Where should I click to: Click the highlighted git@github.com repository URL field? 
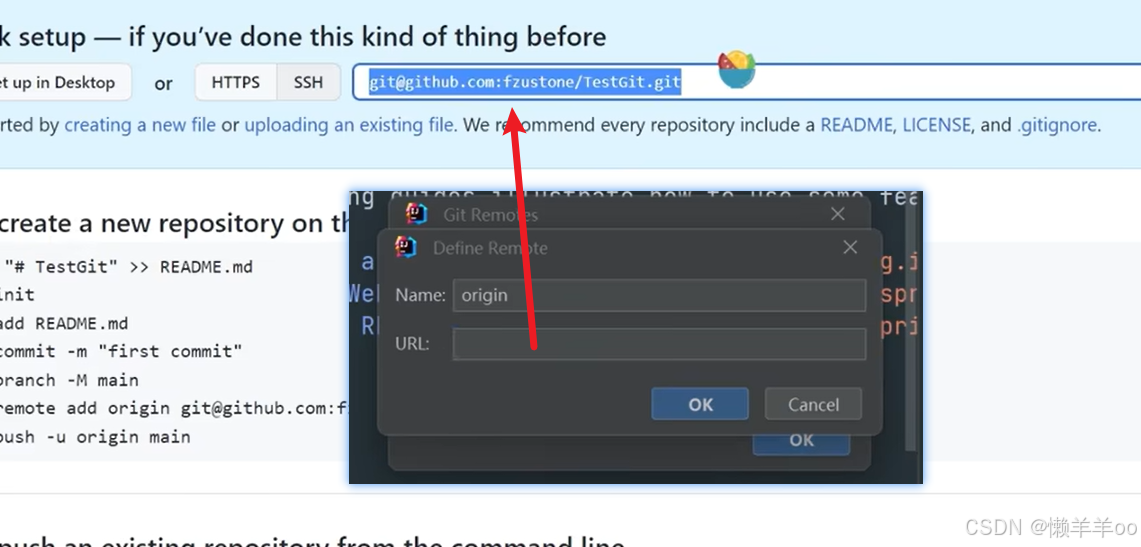(x=747, y=82)
